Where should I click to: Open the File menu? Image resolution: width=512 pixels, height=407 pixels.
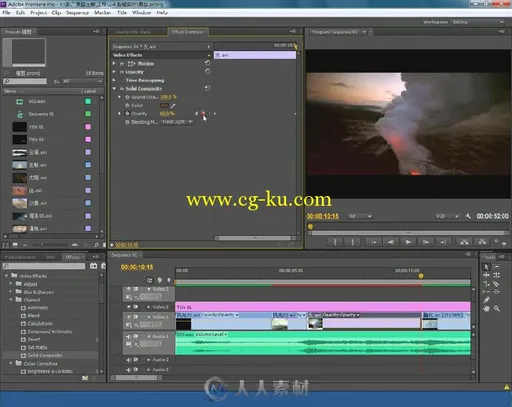pos(6,13)
